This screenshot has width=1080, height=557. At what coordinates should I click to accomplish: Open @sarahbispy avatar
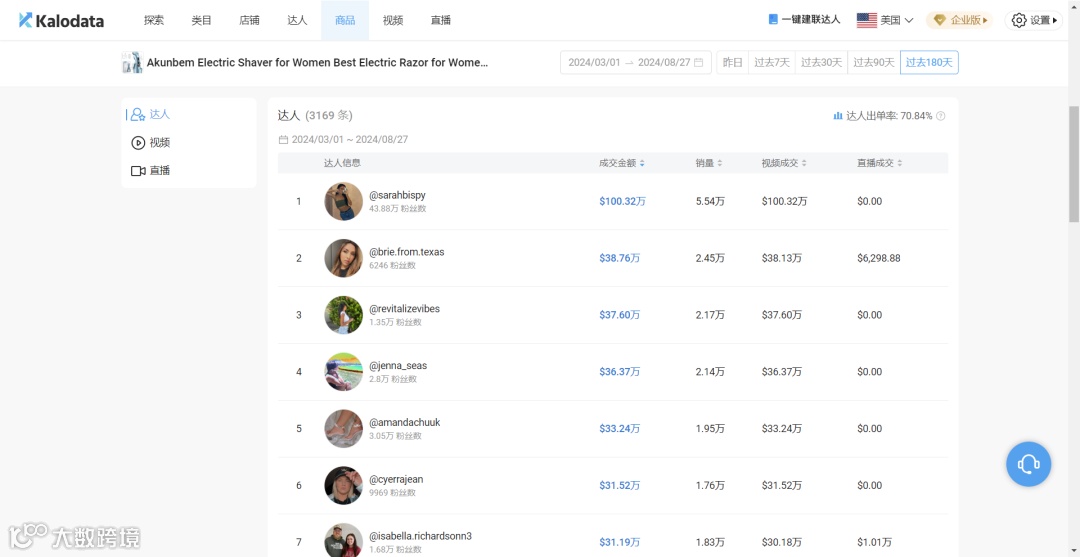[344, 201]
